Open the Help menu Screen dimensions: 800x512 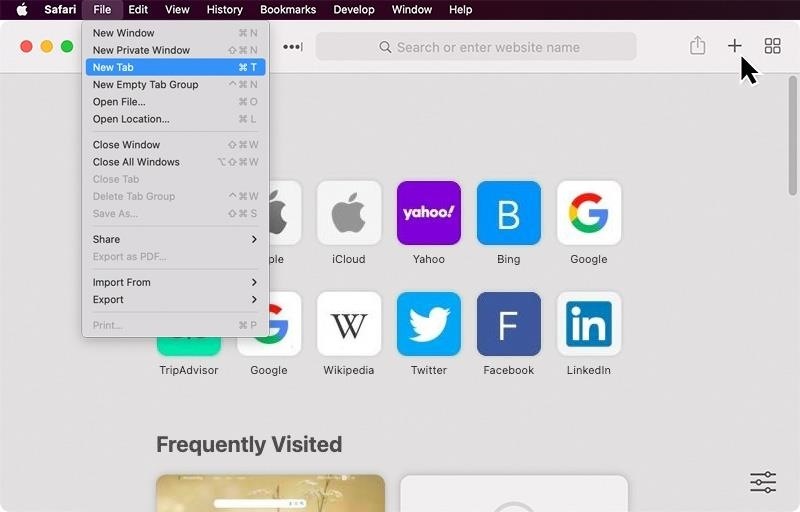tap(460, 10)
